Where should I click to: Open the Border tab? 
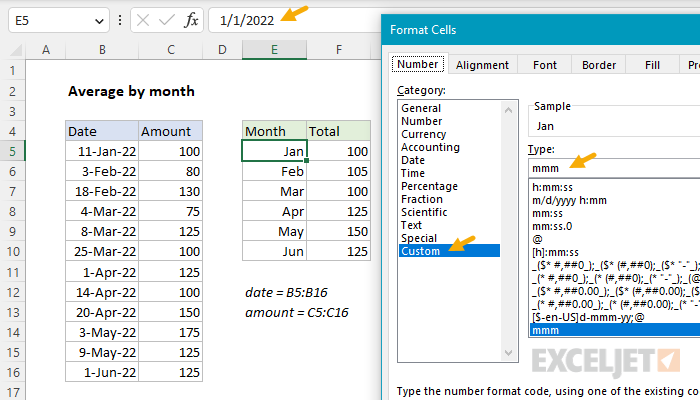coord(599,65)
